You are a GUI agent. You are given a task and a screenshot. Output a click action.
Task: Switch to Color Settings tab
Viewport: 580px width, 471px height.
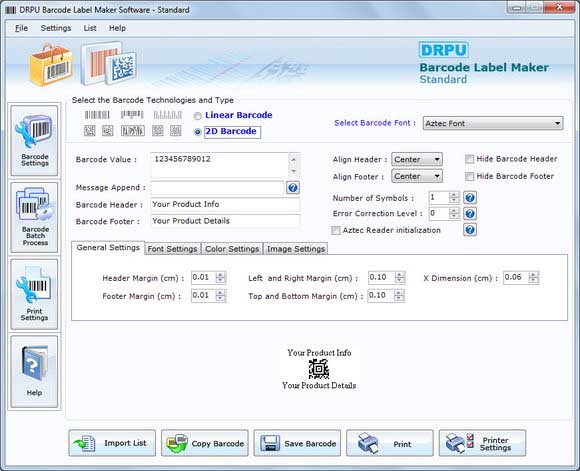point(232,249)
